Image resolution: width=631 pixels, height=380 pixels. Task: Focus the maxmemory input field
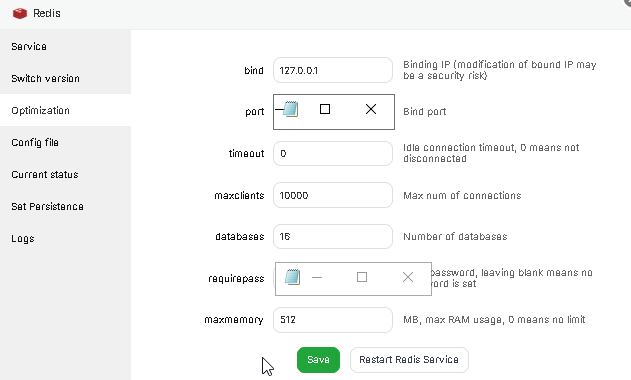[333, 320]
